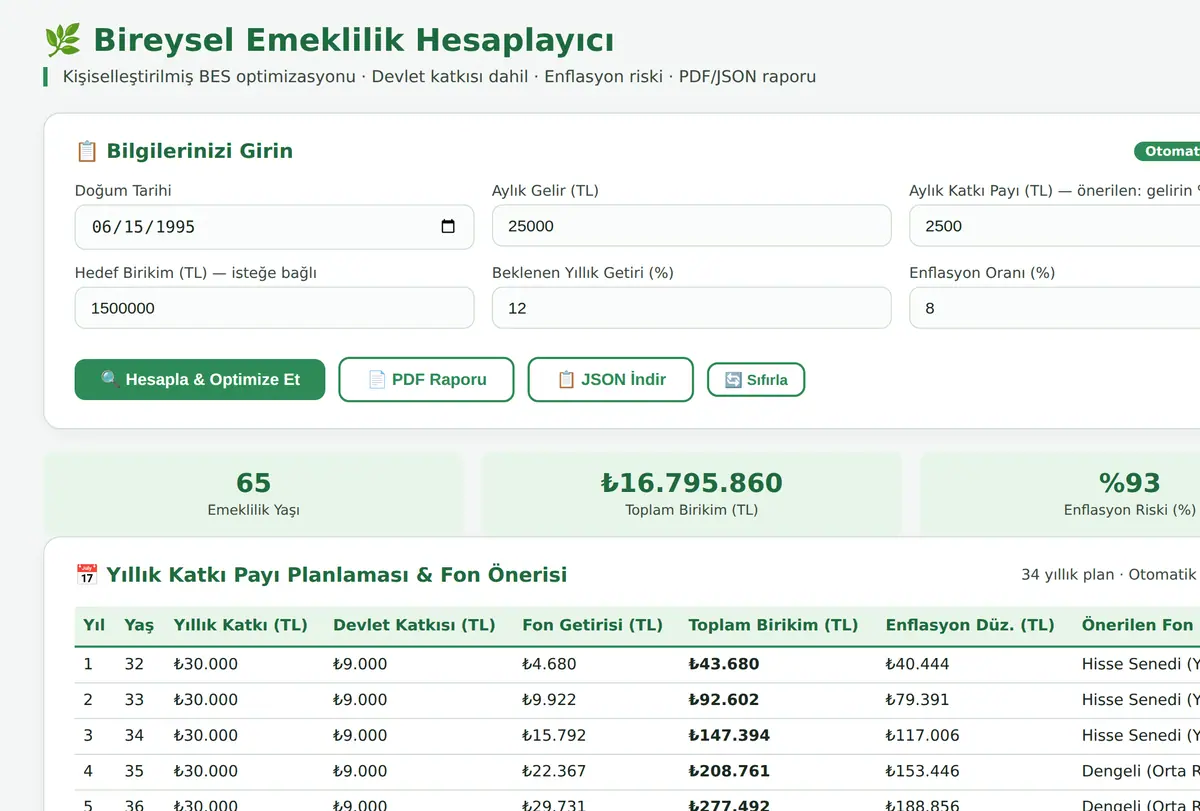Focus the Doğum Tarihi date field
1200x811 pixels.
(274, 227)
